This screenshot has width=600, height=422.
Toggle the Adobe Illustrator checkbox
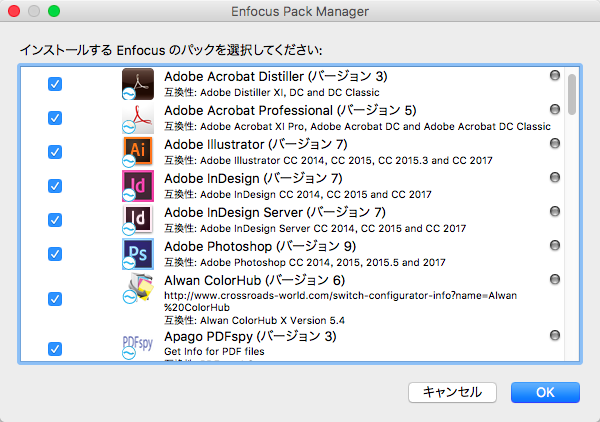click(x=55, y=152)
